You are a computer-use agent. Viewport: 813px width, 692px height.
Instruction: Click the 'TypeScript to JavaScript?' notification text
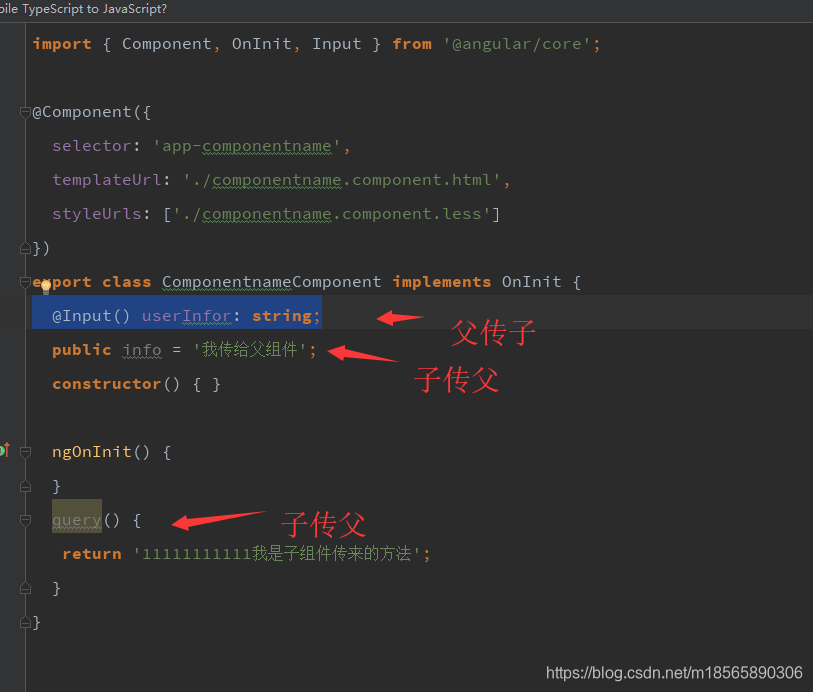(94, 9)
